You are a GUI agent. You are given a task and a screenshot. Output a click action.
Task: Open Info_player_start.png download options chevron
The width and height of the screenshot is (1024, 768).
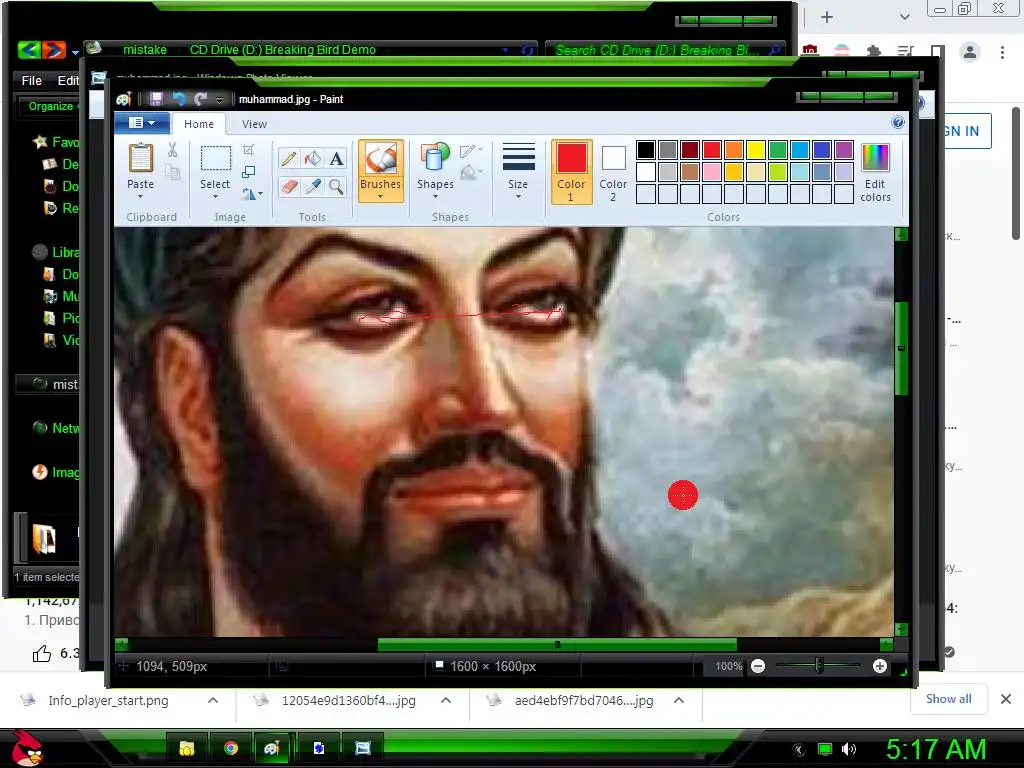(x=213, y=700)
